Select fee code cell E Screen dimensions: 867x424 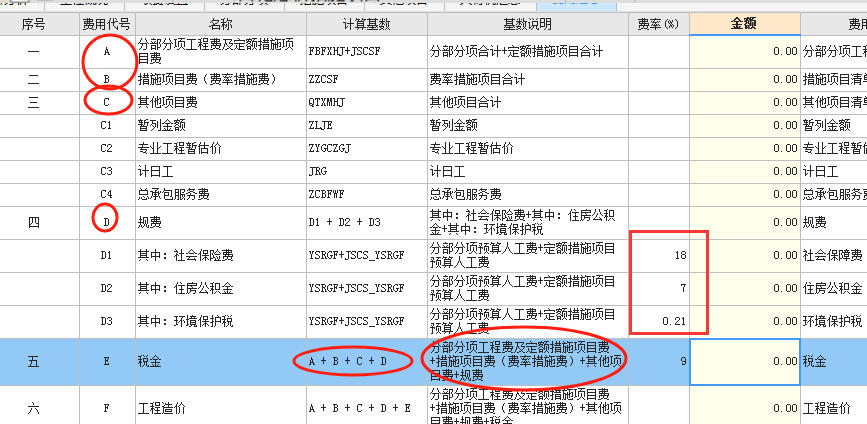click(107, 362)
